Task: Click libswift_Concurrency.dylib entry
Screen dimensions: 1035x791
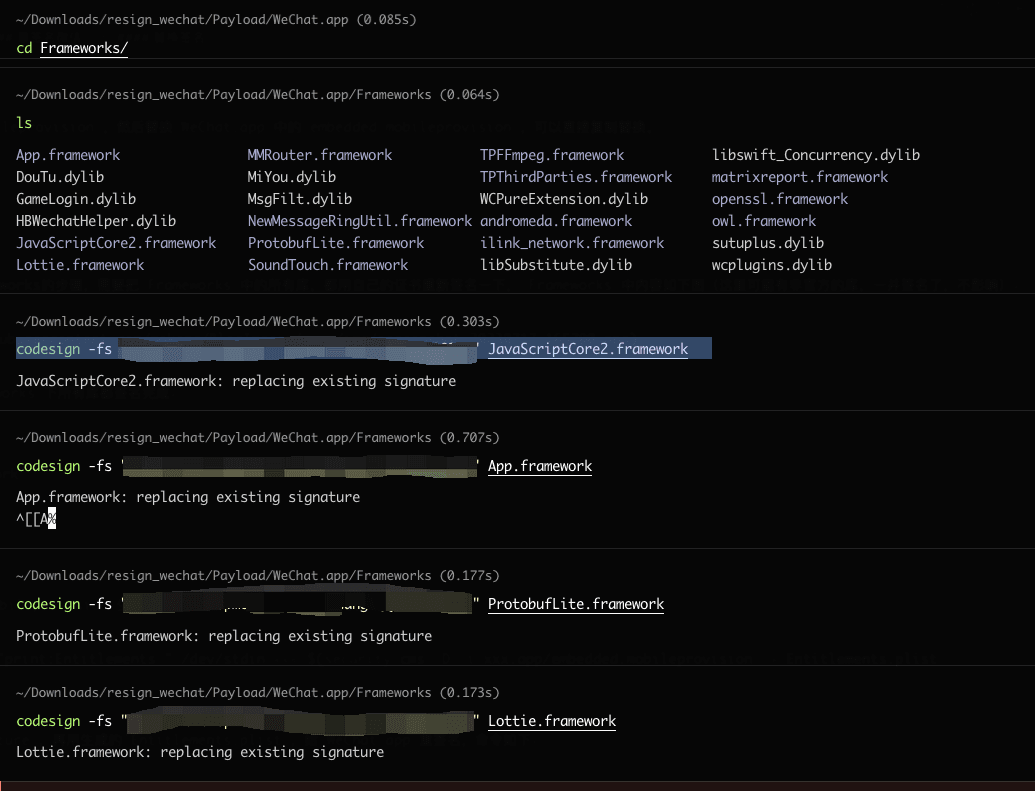Action: coord(816,155)
